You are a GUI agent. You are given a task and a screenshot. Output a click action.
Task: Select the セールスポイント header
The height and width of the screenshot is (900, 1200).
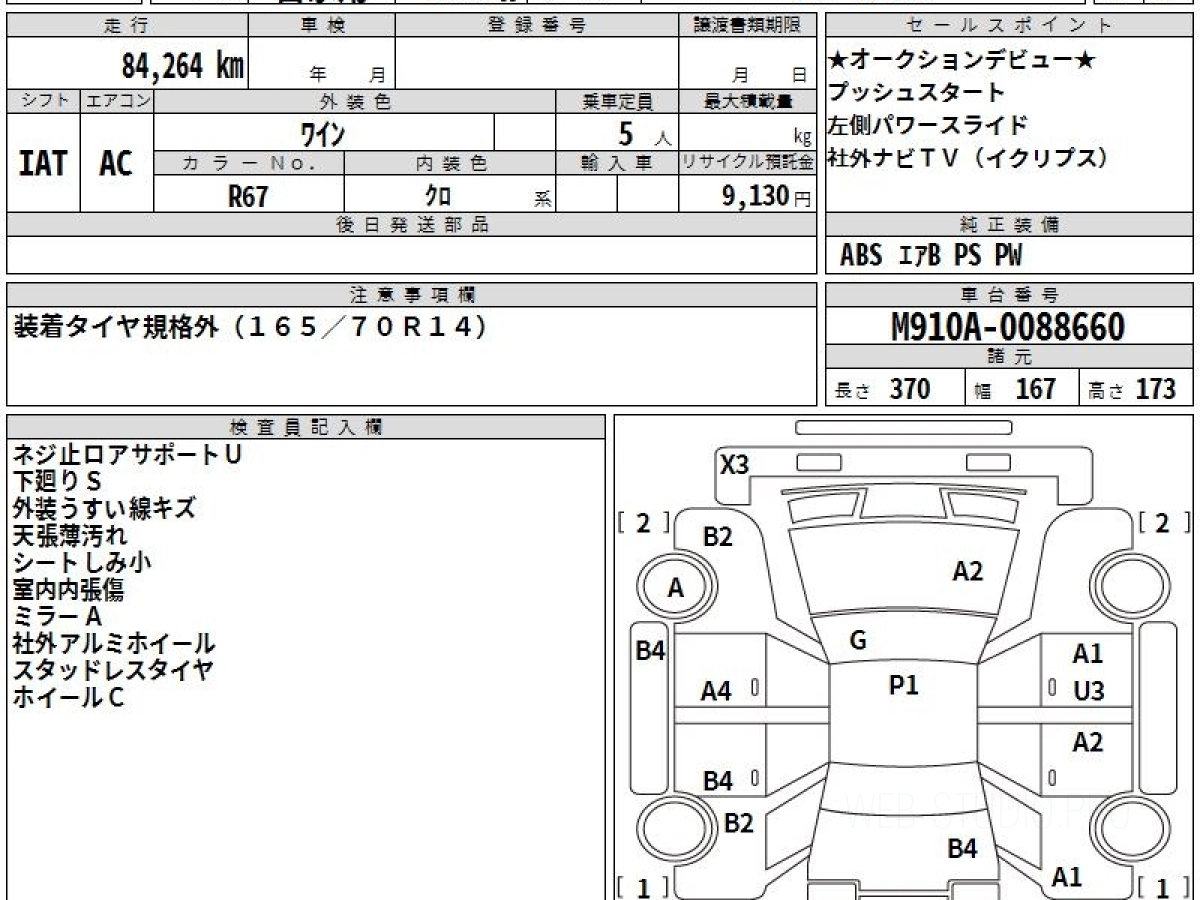(1010, 25)
